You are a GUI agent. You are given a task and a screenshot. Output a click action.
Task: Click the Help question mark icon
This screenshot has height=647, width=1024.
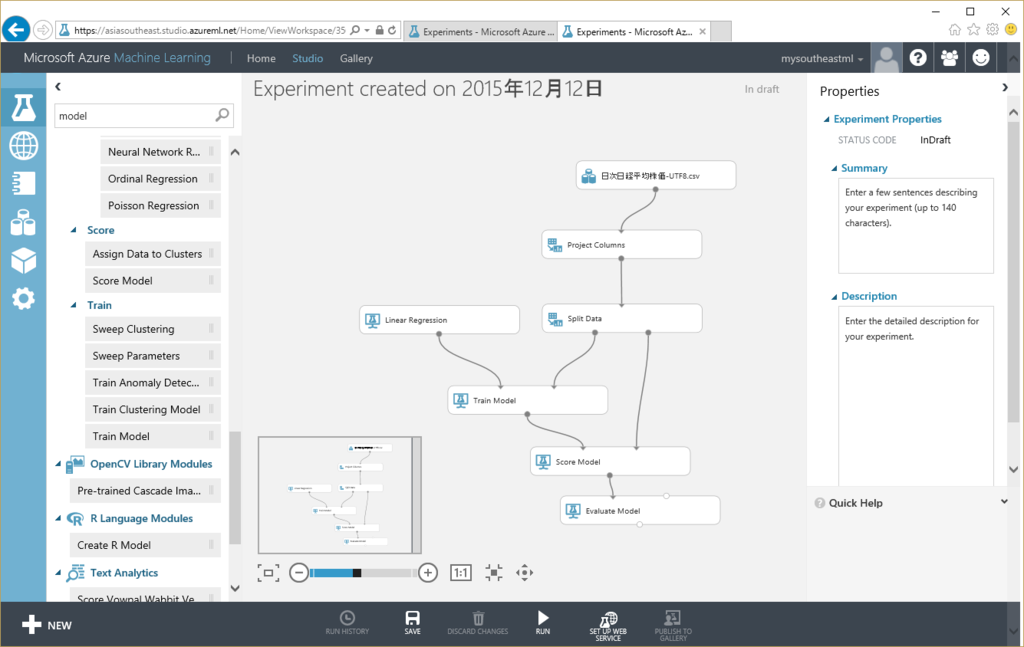point(918,58)
